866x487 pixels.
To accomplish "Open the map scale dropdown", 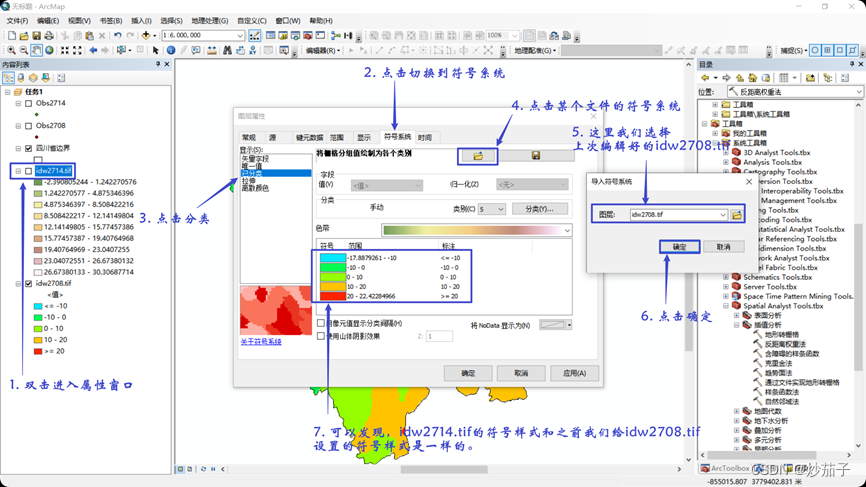I will tap(240, 35).
